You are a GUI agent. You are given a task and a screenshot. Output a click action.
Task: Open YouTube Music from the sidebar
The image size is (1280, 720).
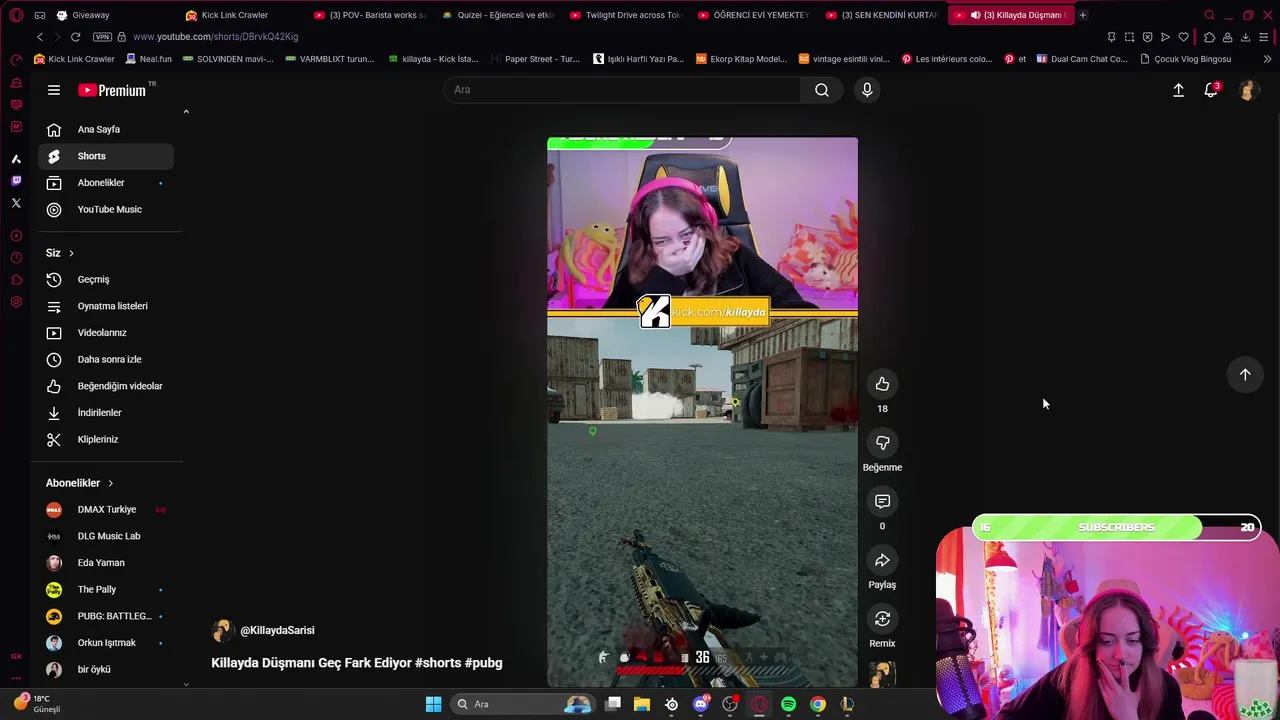pos(106,209)
